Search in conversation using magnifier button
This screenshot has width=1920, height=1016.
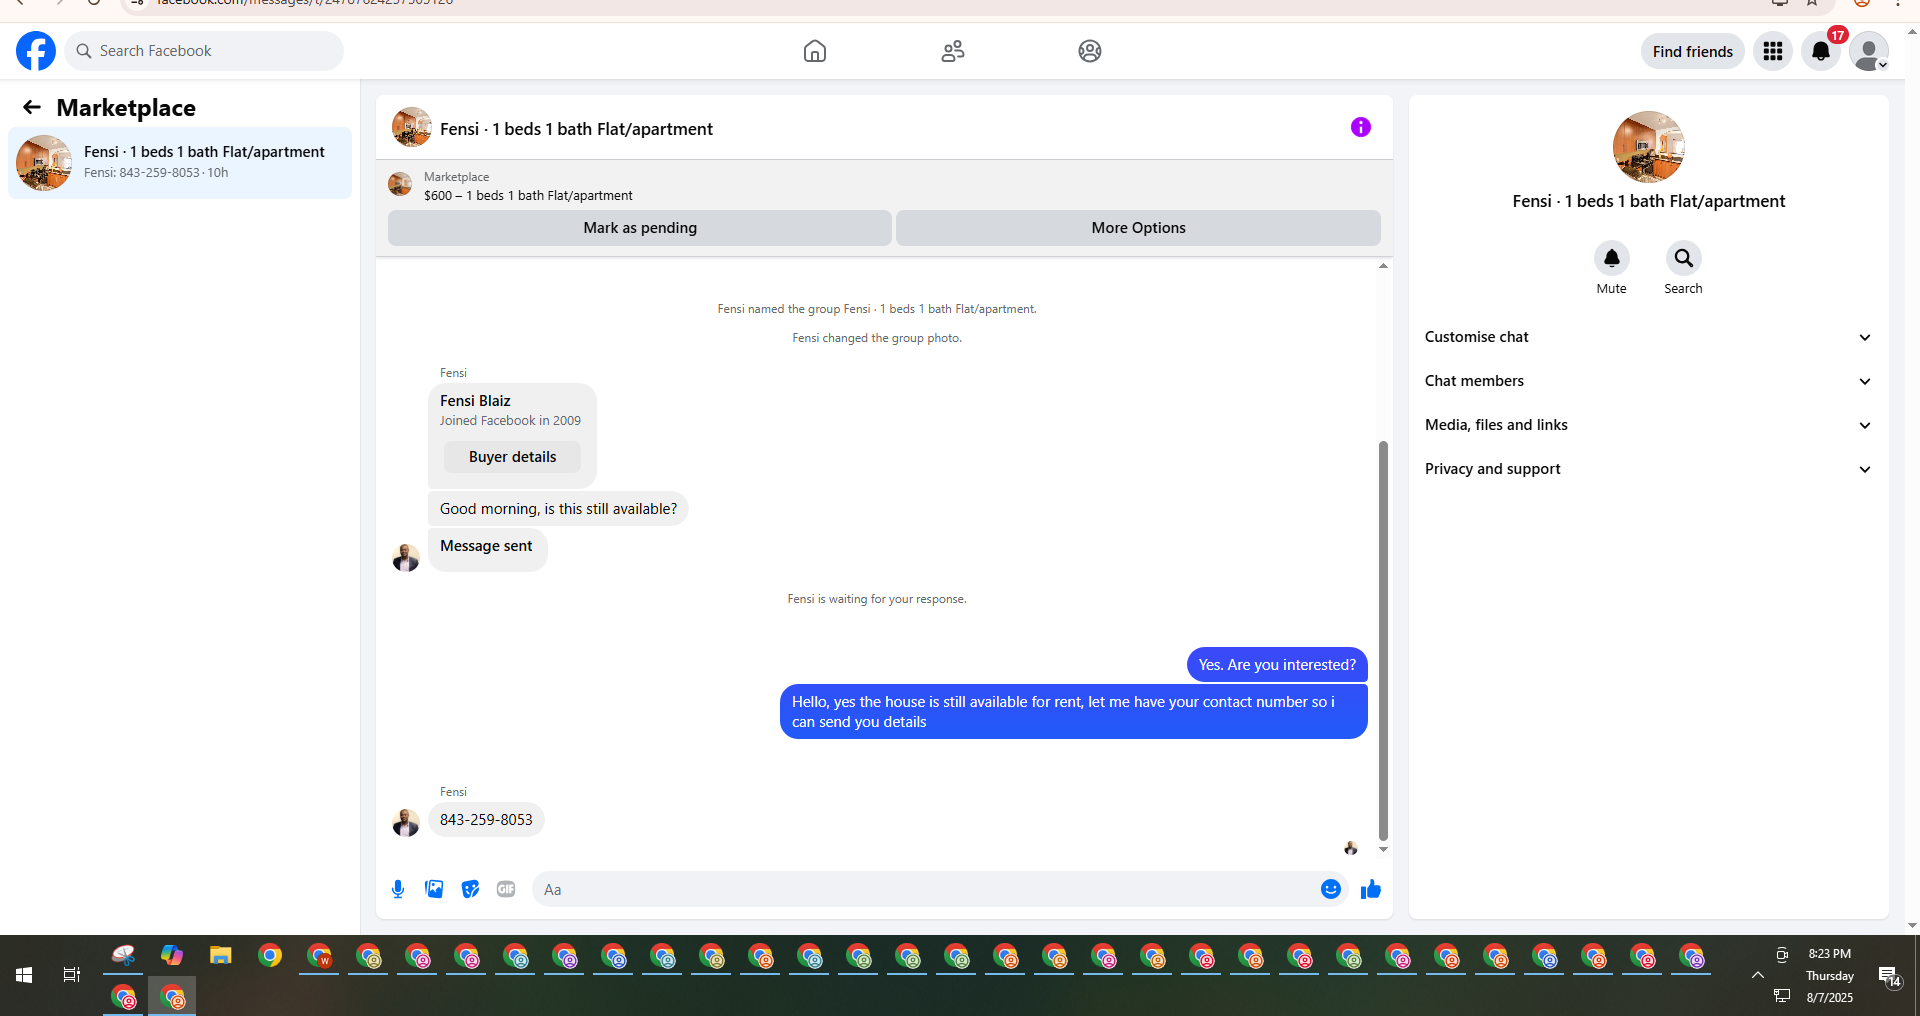click(1684, 258)
